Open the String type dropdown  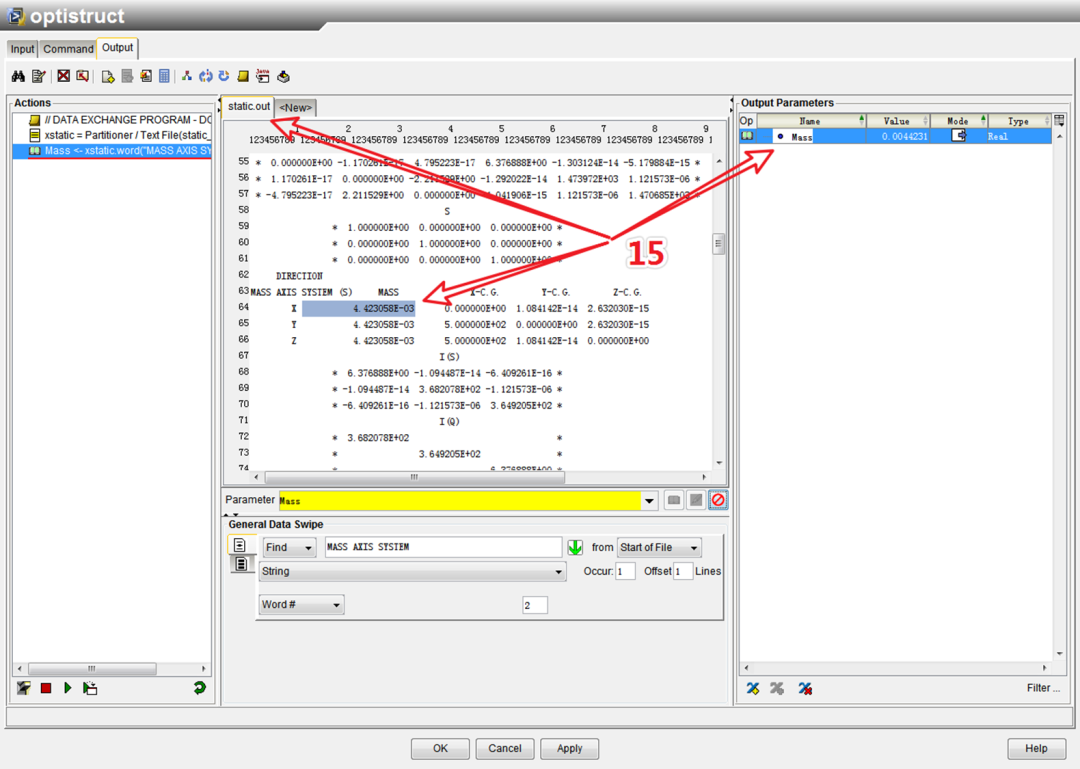(413, 571)
